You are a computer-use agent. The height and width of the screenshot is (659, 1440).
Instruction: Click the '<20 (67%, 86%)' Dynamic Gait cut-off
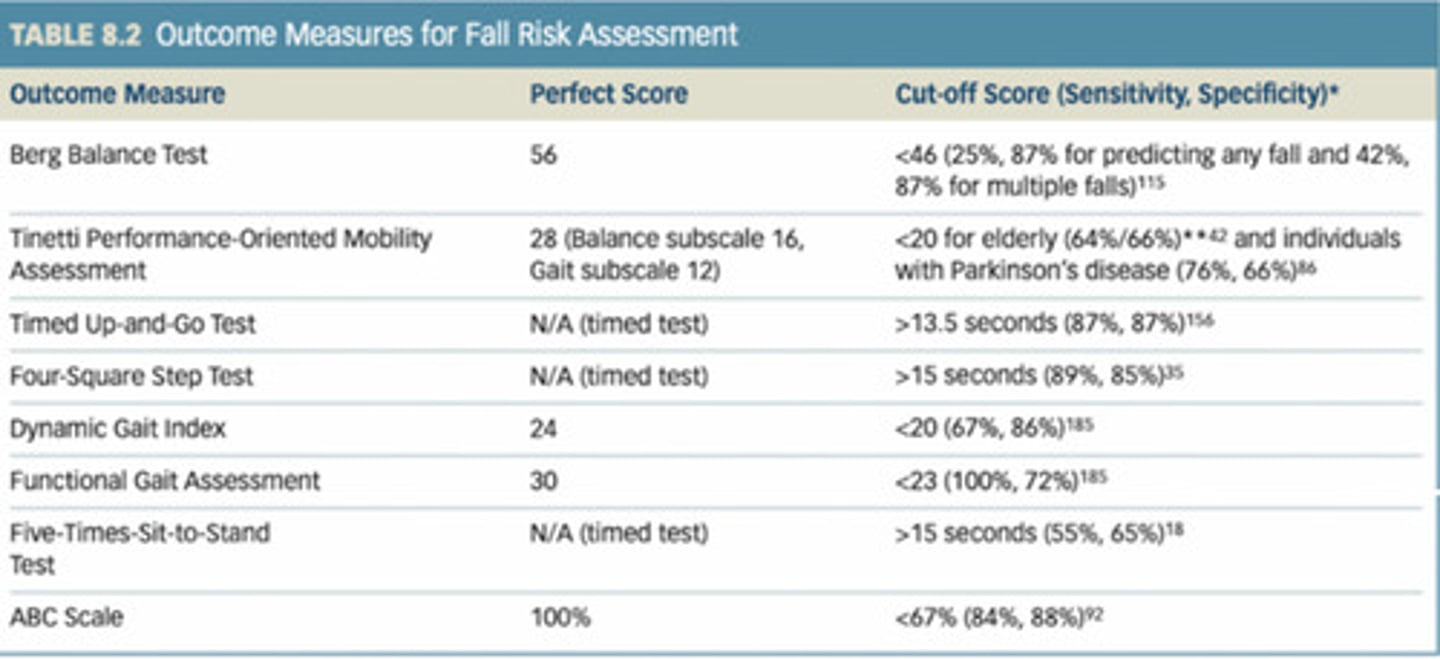(x=980, y=429)
